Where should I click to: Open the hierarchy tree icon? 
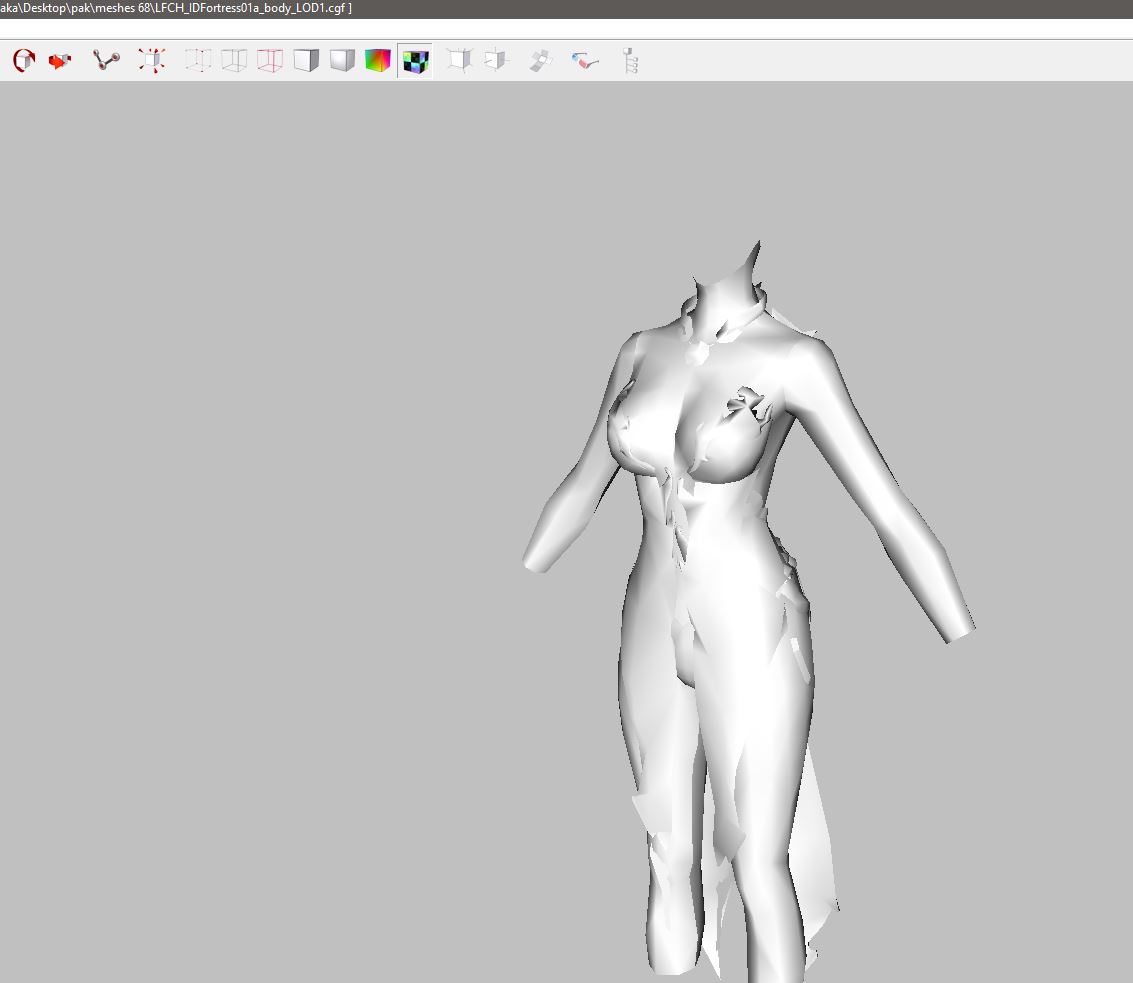click(630, 61)
